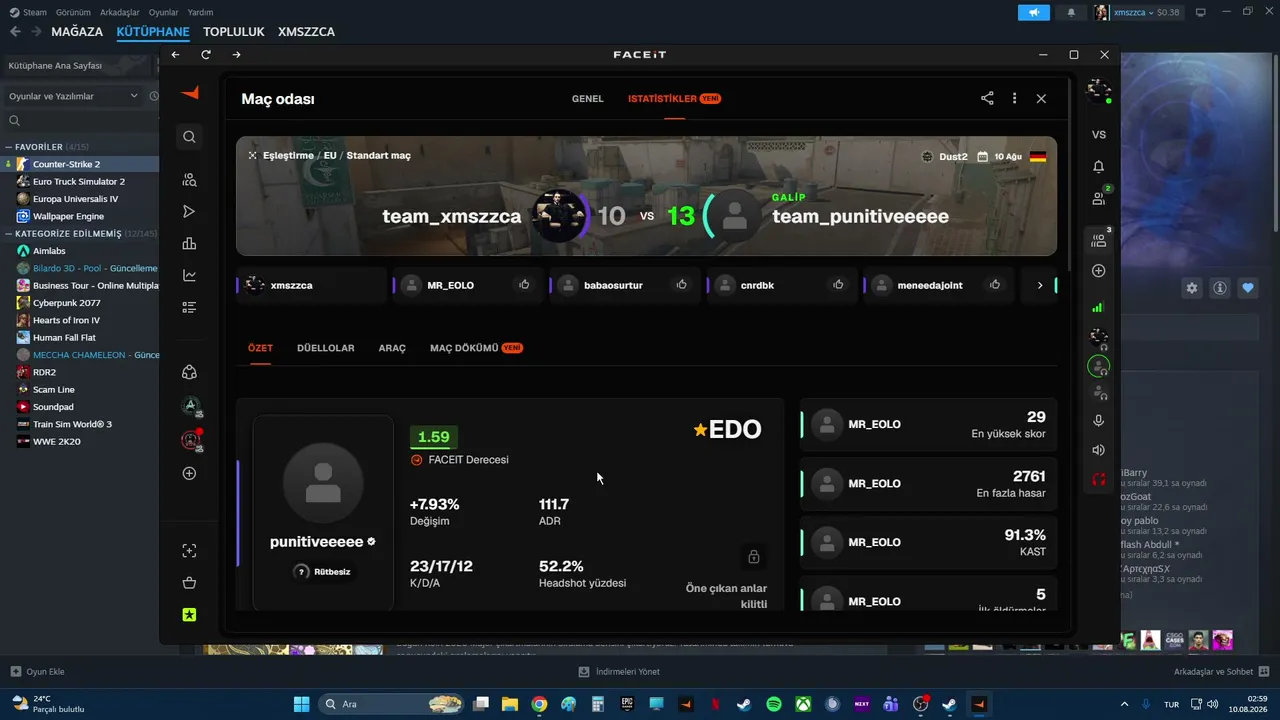
Task: Switch to the GENEL tab
Action: 588,99
